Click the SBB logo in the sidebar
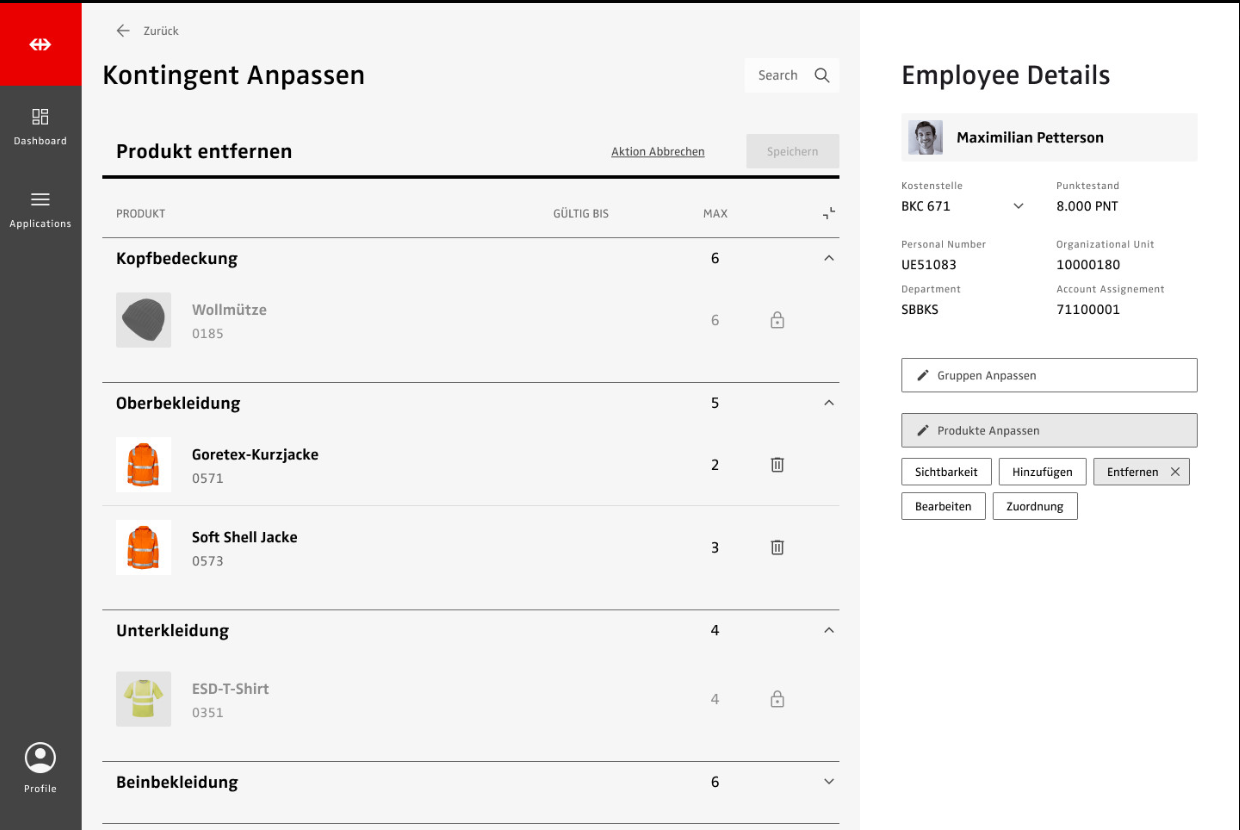This screenshot has width=1240, height=830. point(40,44)
